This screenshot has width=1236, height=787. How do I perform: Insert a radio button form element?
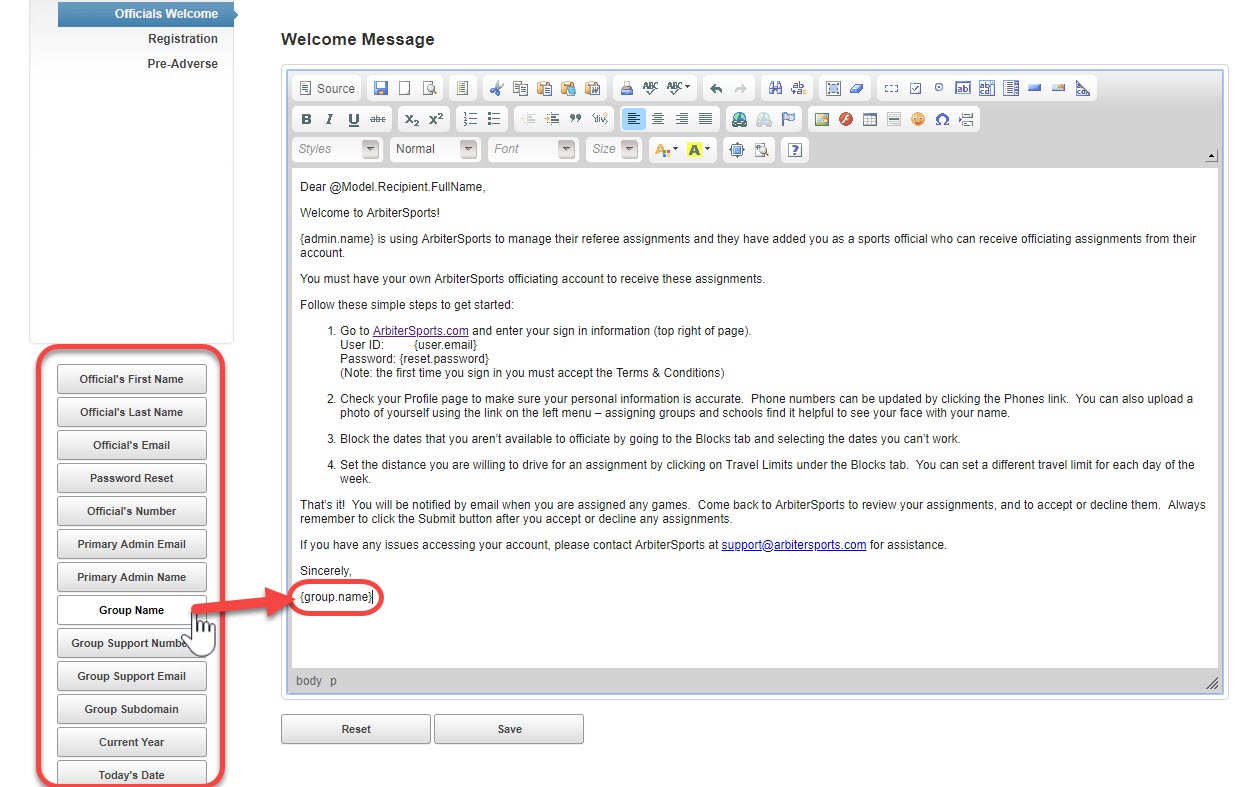coord(939,88)
